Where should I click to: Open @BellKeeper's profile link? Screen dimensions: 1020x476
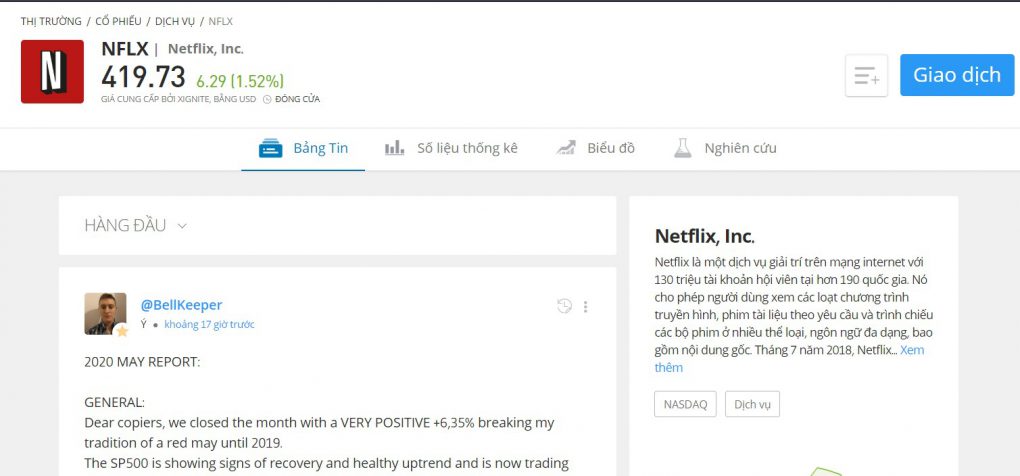click(181, 305)
